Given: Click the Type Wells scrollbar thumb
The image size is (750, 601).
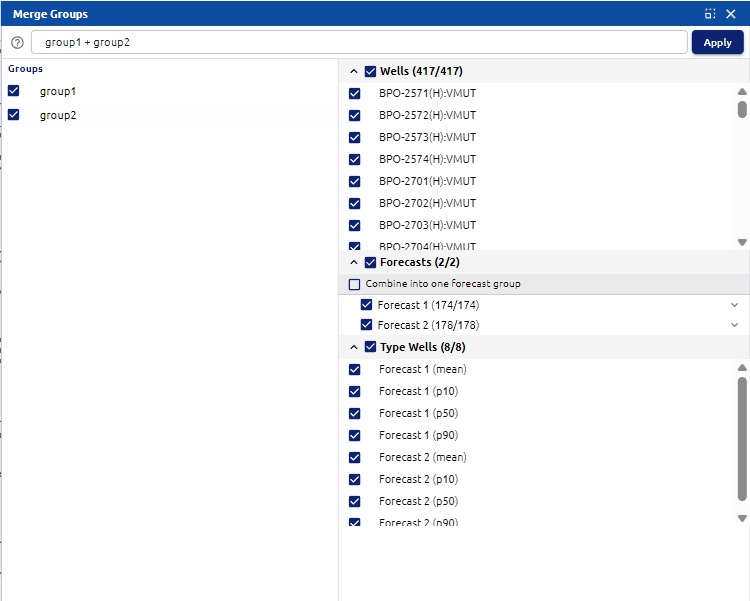Looking at the screenshot, I should [x=742, y=439].
